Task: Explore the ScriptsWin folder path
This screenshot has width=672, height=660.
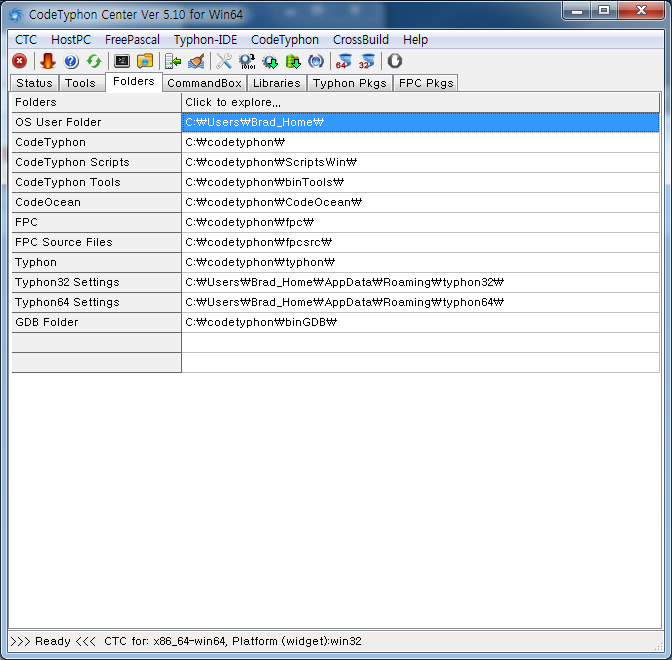Action: (420, 162)
